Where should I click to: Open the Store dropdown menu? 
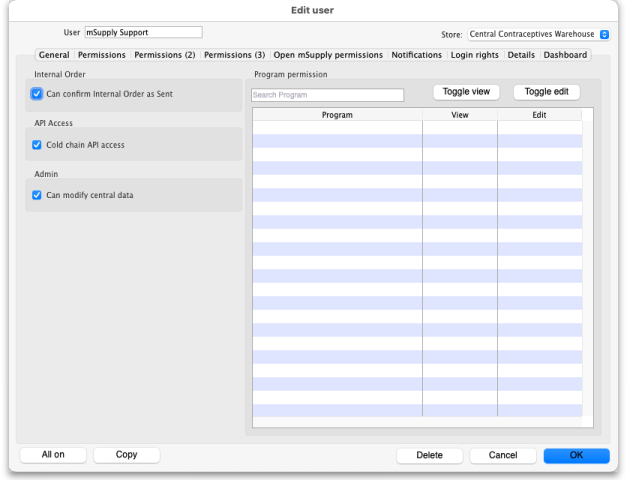point(539,34)
